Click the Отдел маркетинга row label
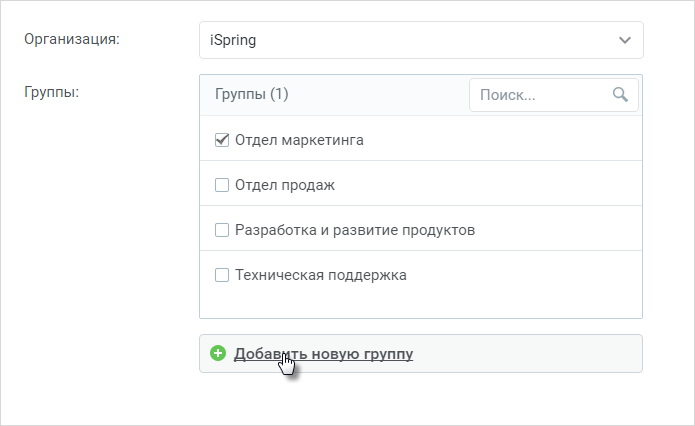The width and height of the screenshot is (695, 426). (x=299, y=140)
